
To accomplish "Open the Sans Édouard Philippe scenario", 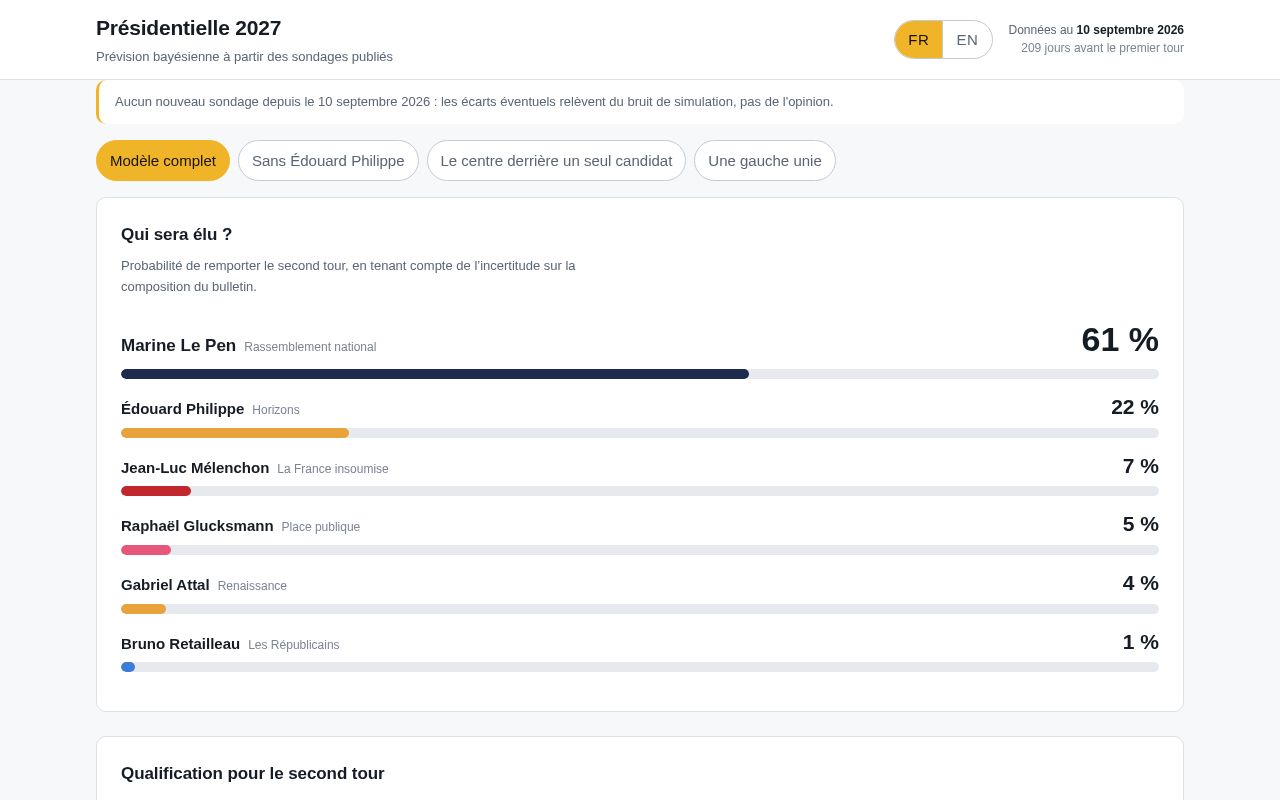I will pos(328,160).
